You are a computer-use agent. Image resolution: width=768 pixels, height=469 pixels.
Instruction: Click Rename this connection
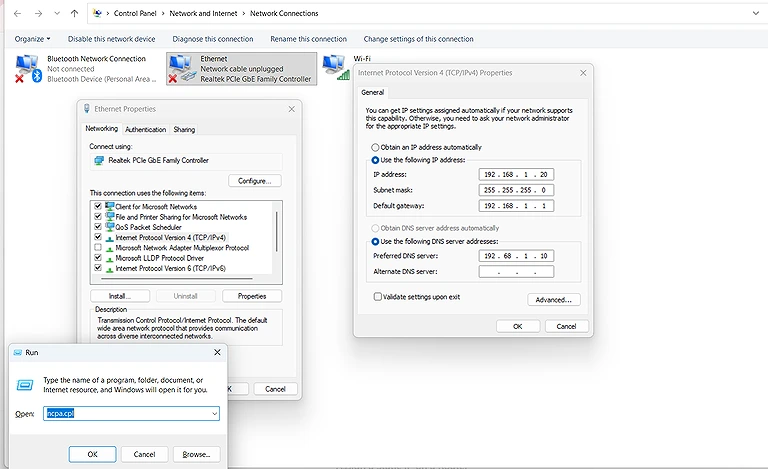click(308, 39)
